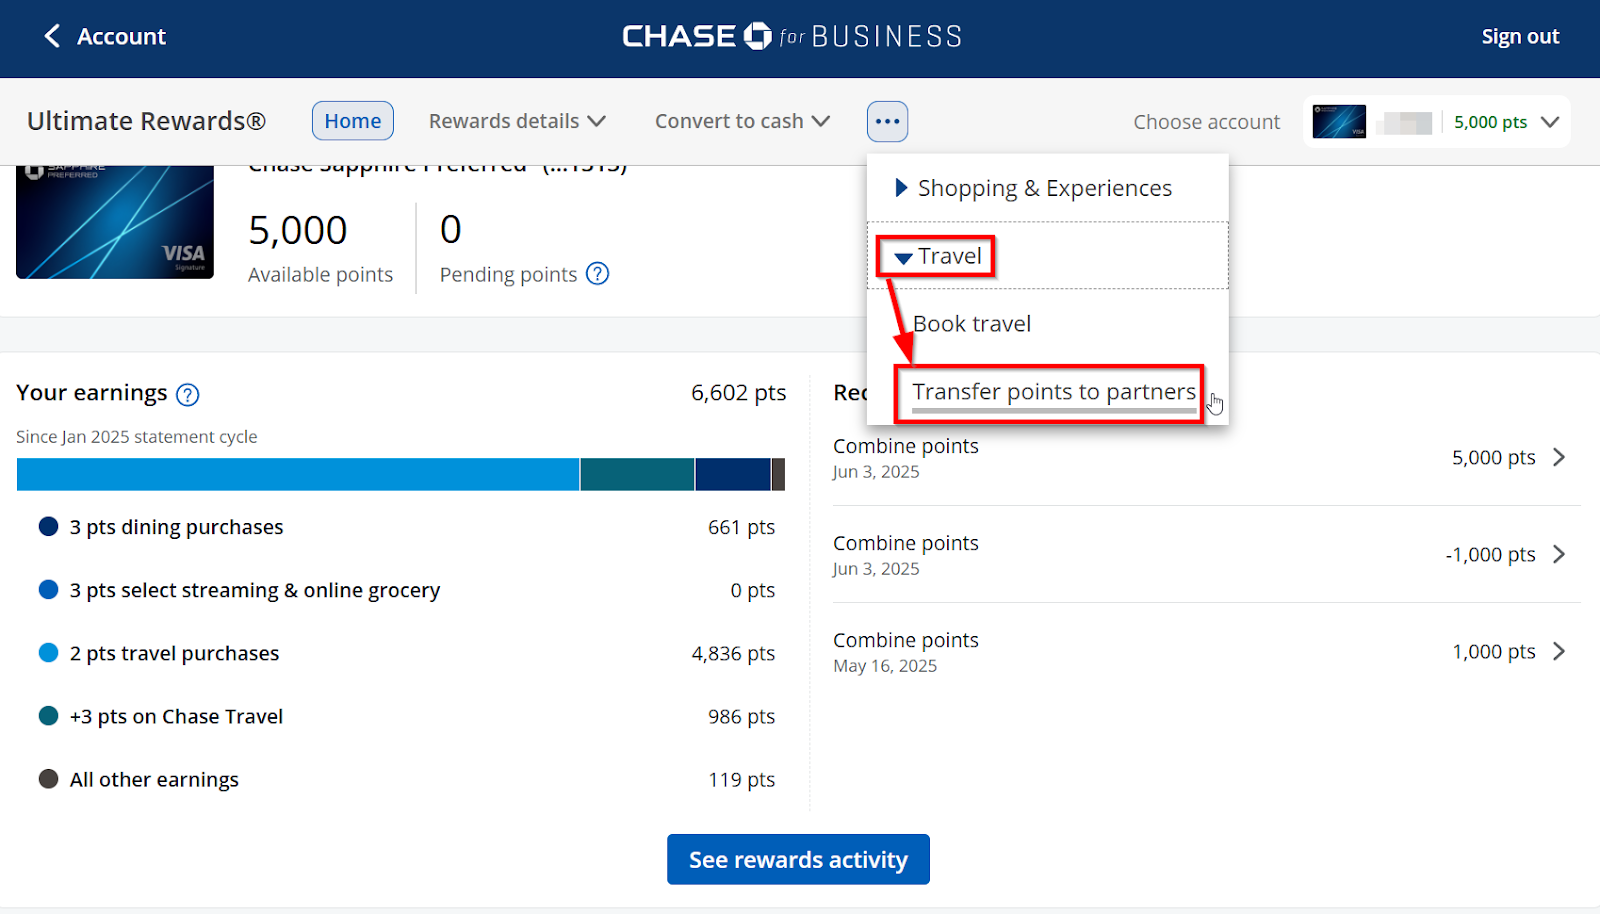Screen dimensions: 1600x914
Task: Click the dark navy earnings bar segment
Action: 733,474
